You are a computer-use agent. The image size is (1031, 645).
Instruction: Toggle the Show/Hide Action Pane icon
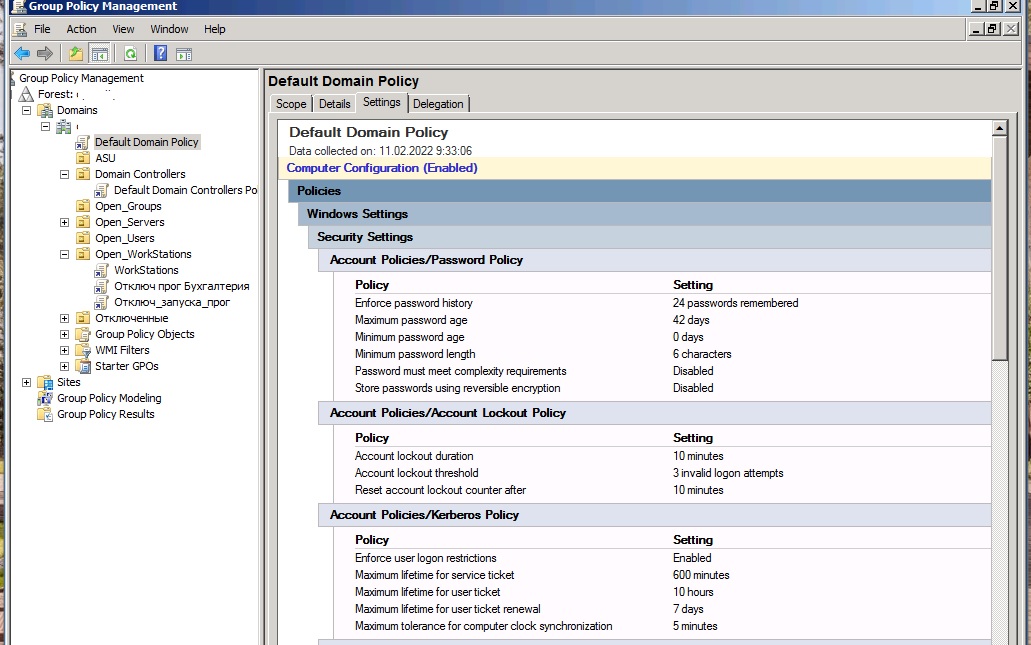pyautogui.click(x=184, y=54)
